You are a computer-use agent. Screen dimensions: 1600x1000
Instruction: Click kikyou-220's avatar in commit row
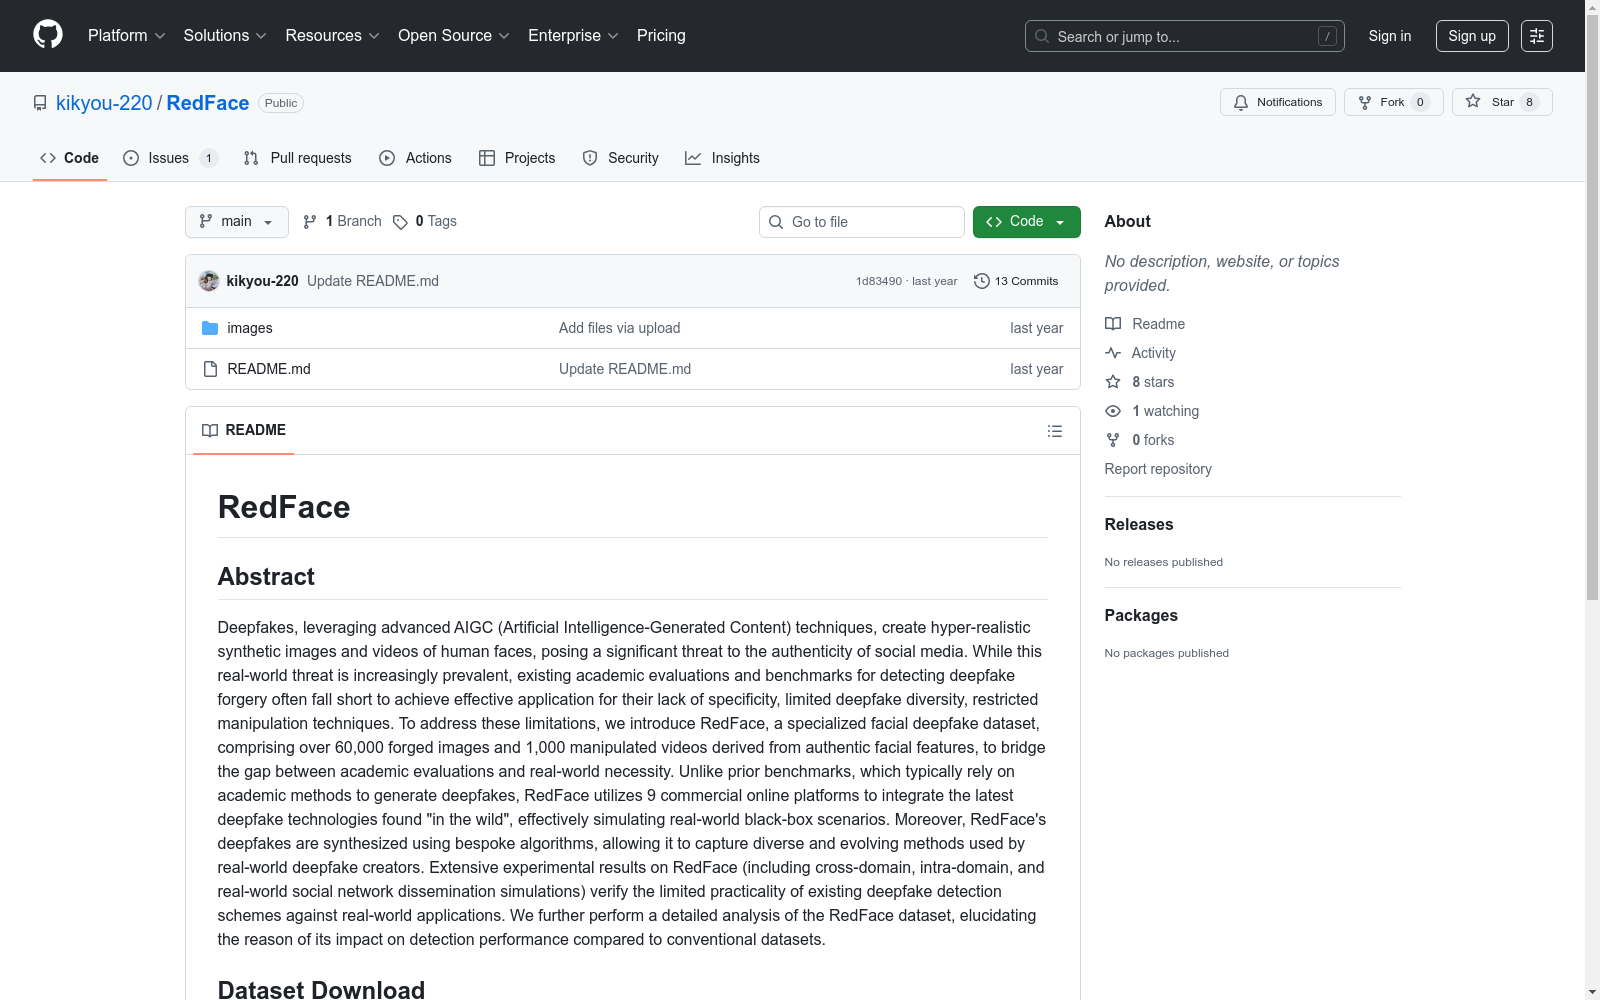[x=209, y=281]
